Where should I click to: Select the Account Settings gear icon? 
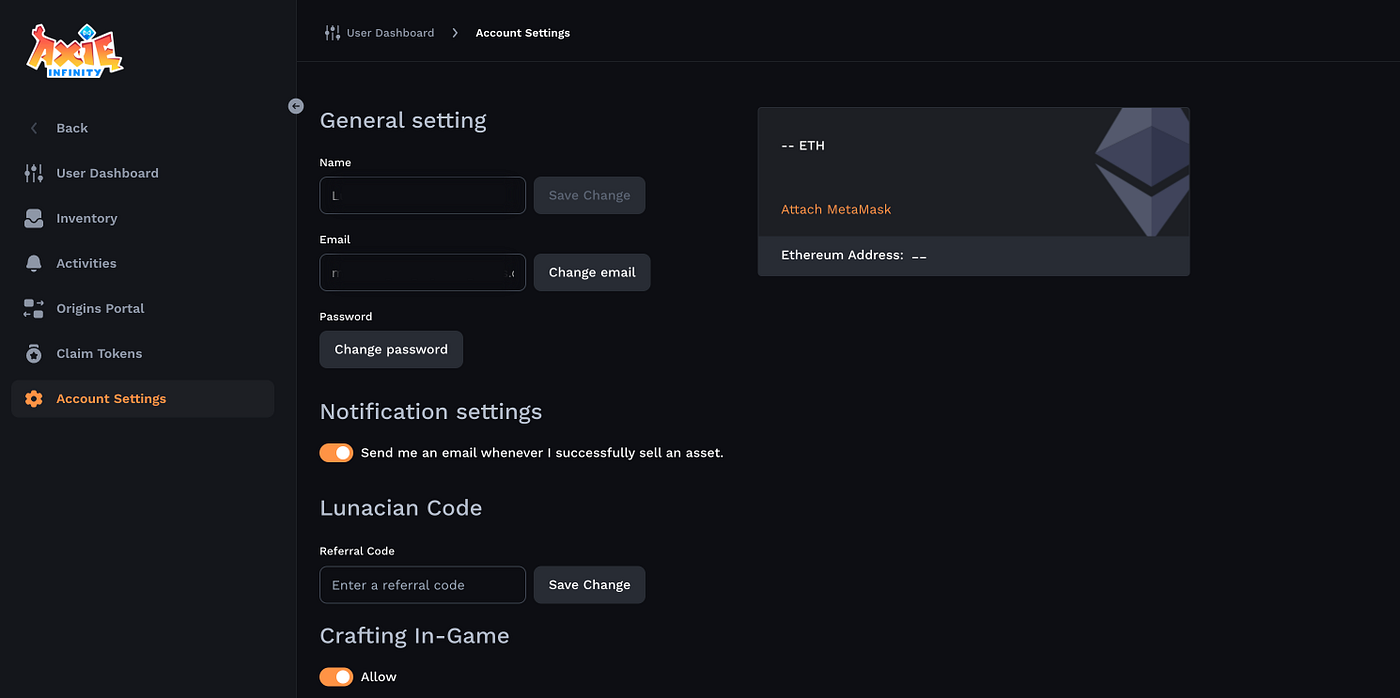coord(32,397)
